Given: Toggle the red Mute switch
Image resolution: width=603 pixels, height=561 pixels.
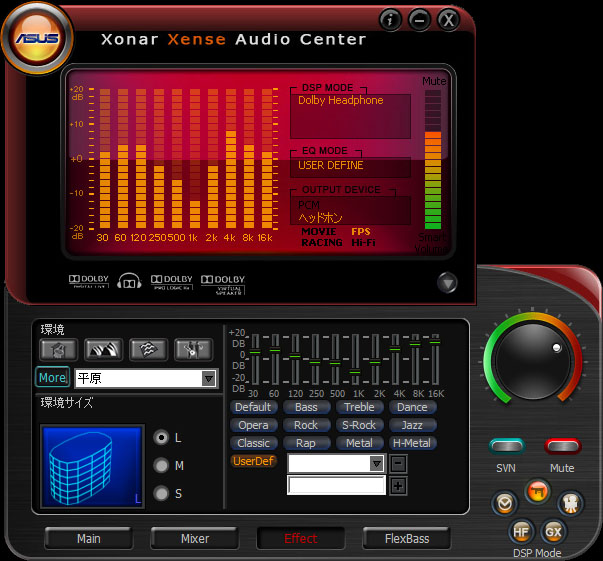Looking at the screenshot, I should pos(561,446).
